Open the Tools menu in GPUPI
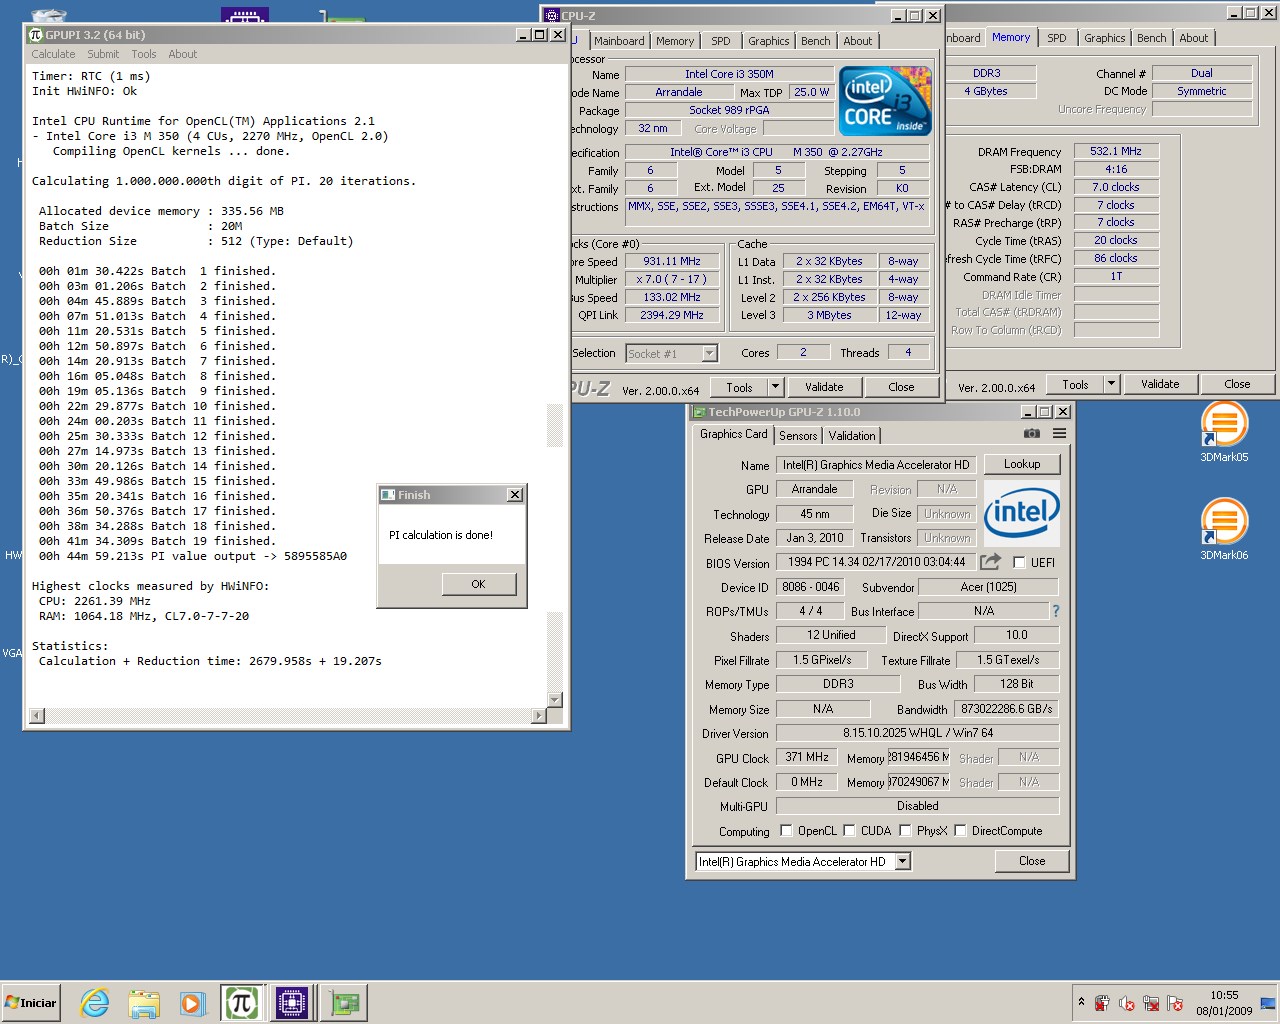This screenshot has width=1280, height=1024. pos(144,54)
